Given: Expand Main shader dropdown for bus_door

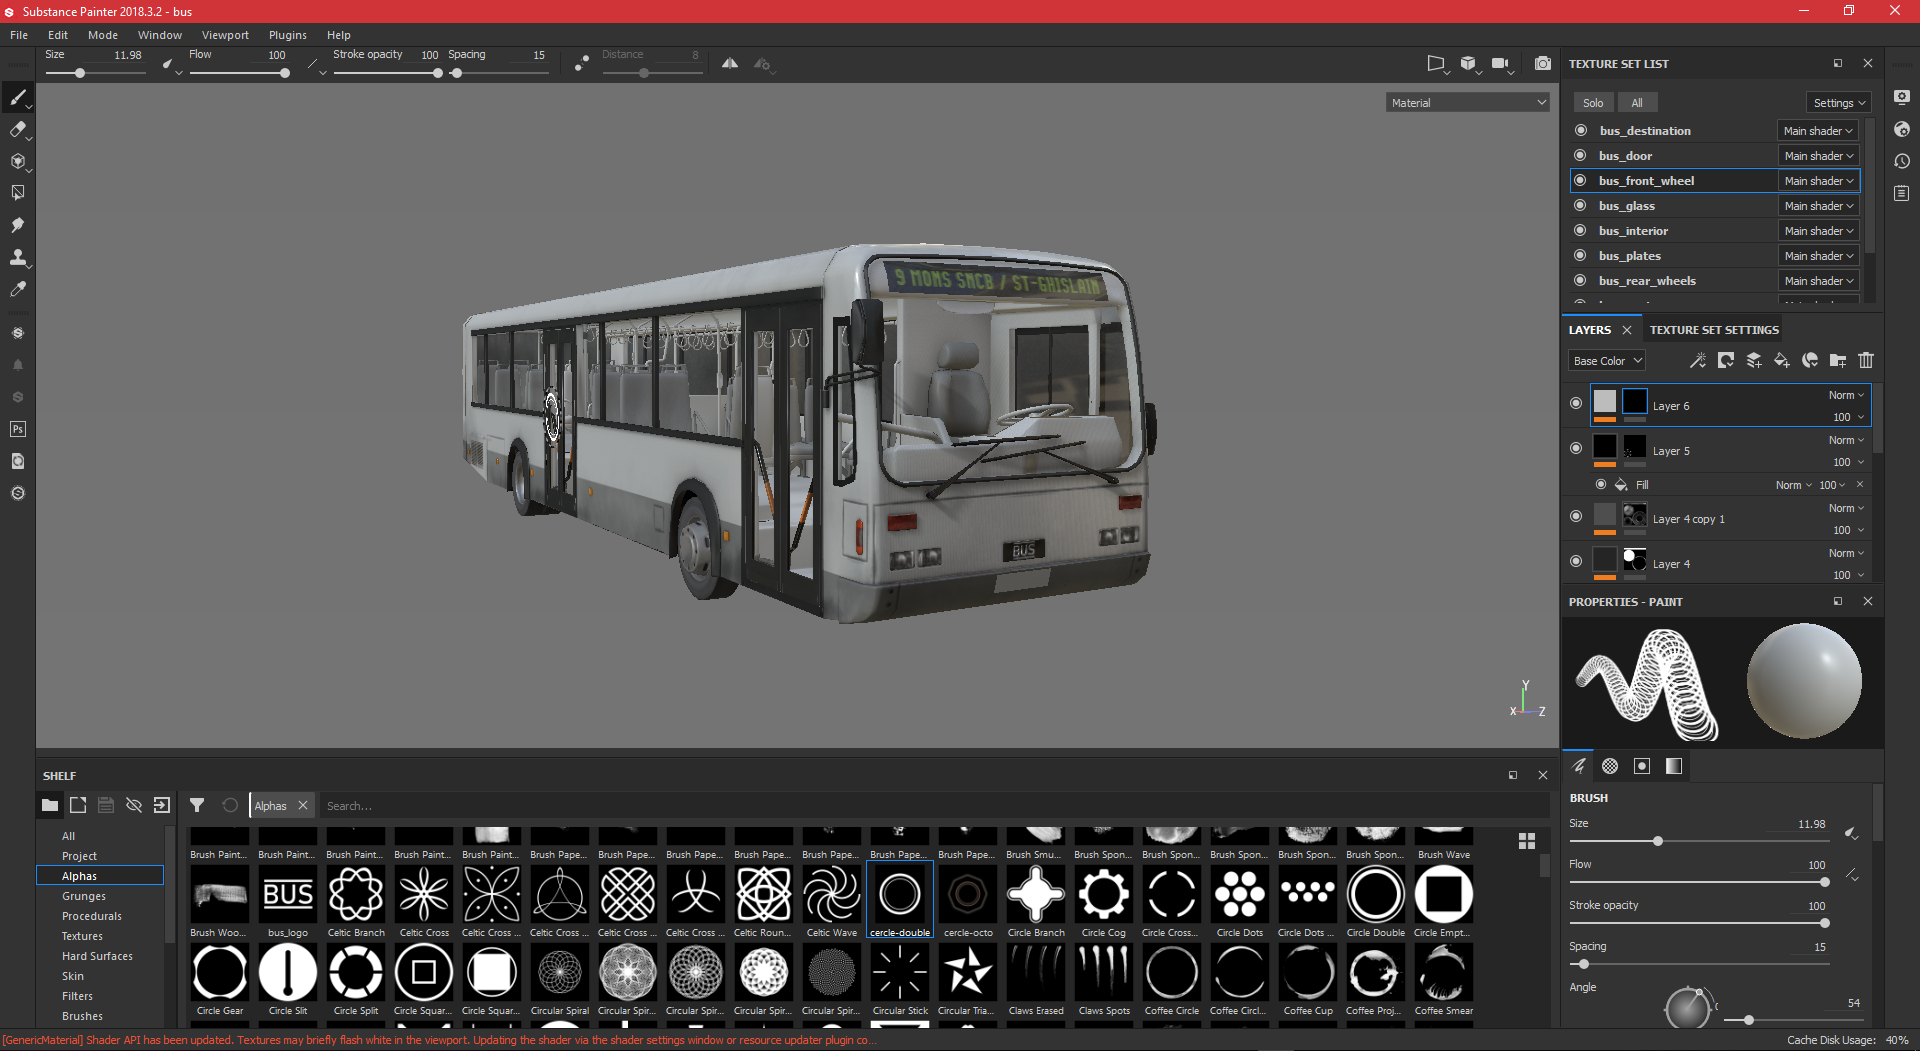Looking at the screenshot, I should pos(1818,156).
